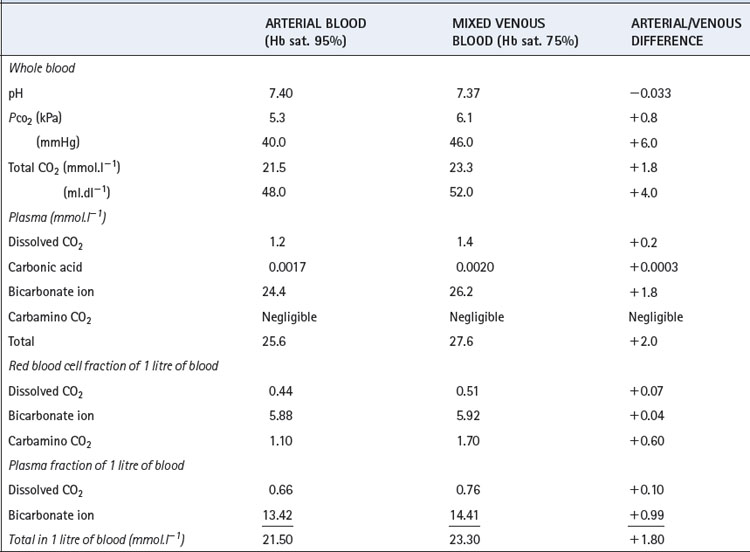The width and height of the screenshot is (750, 552).
Task: Click the "Red blood cell fraction" section heading
Action: tap(112, 366)
